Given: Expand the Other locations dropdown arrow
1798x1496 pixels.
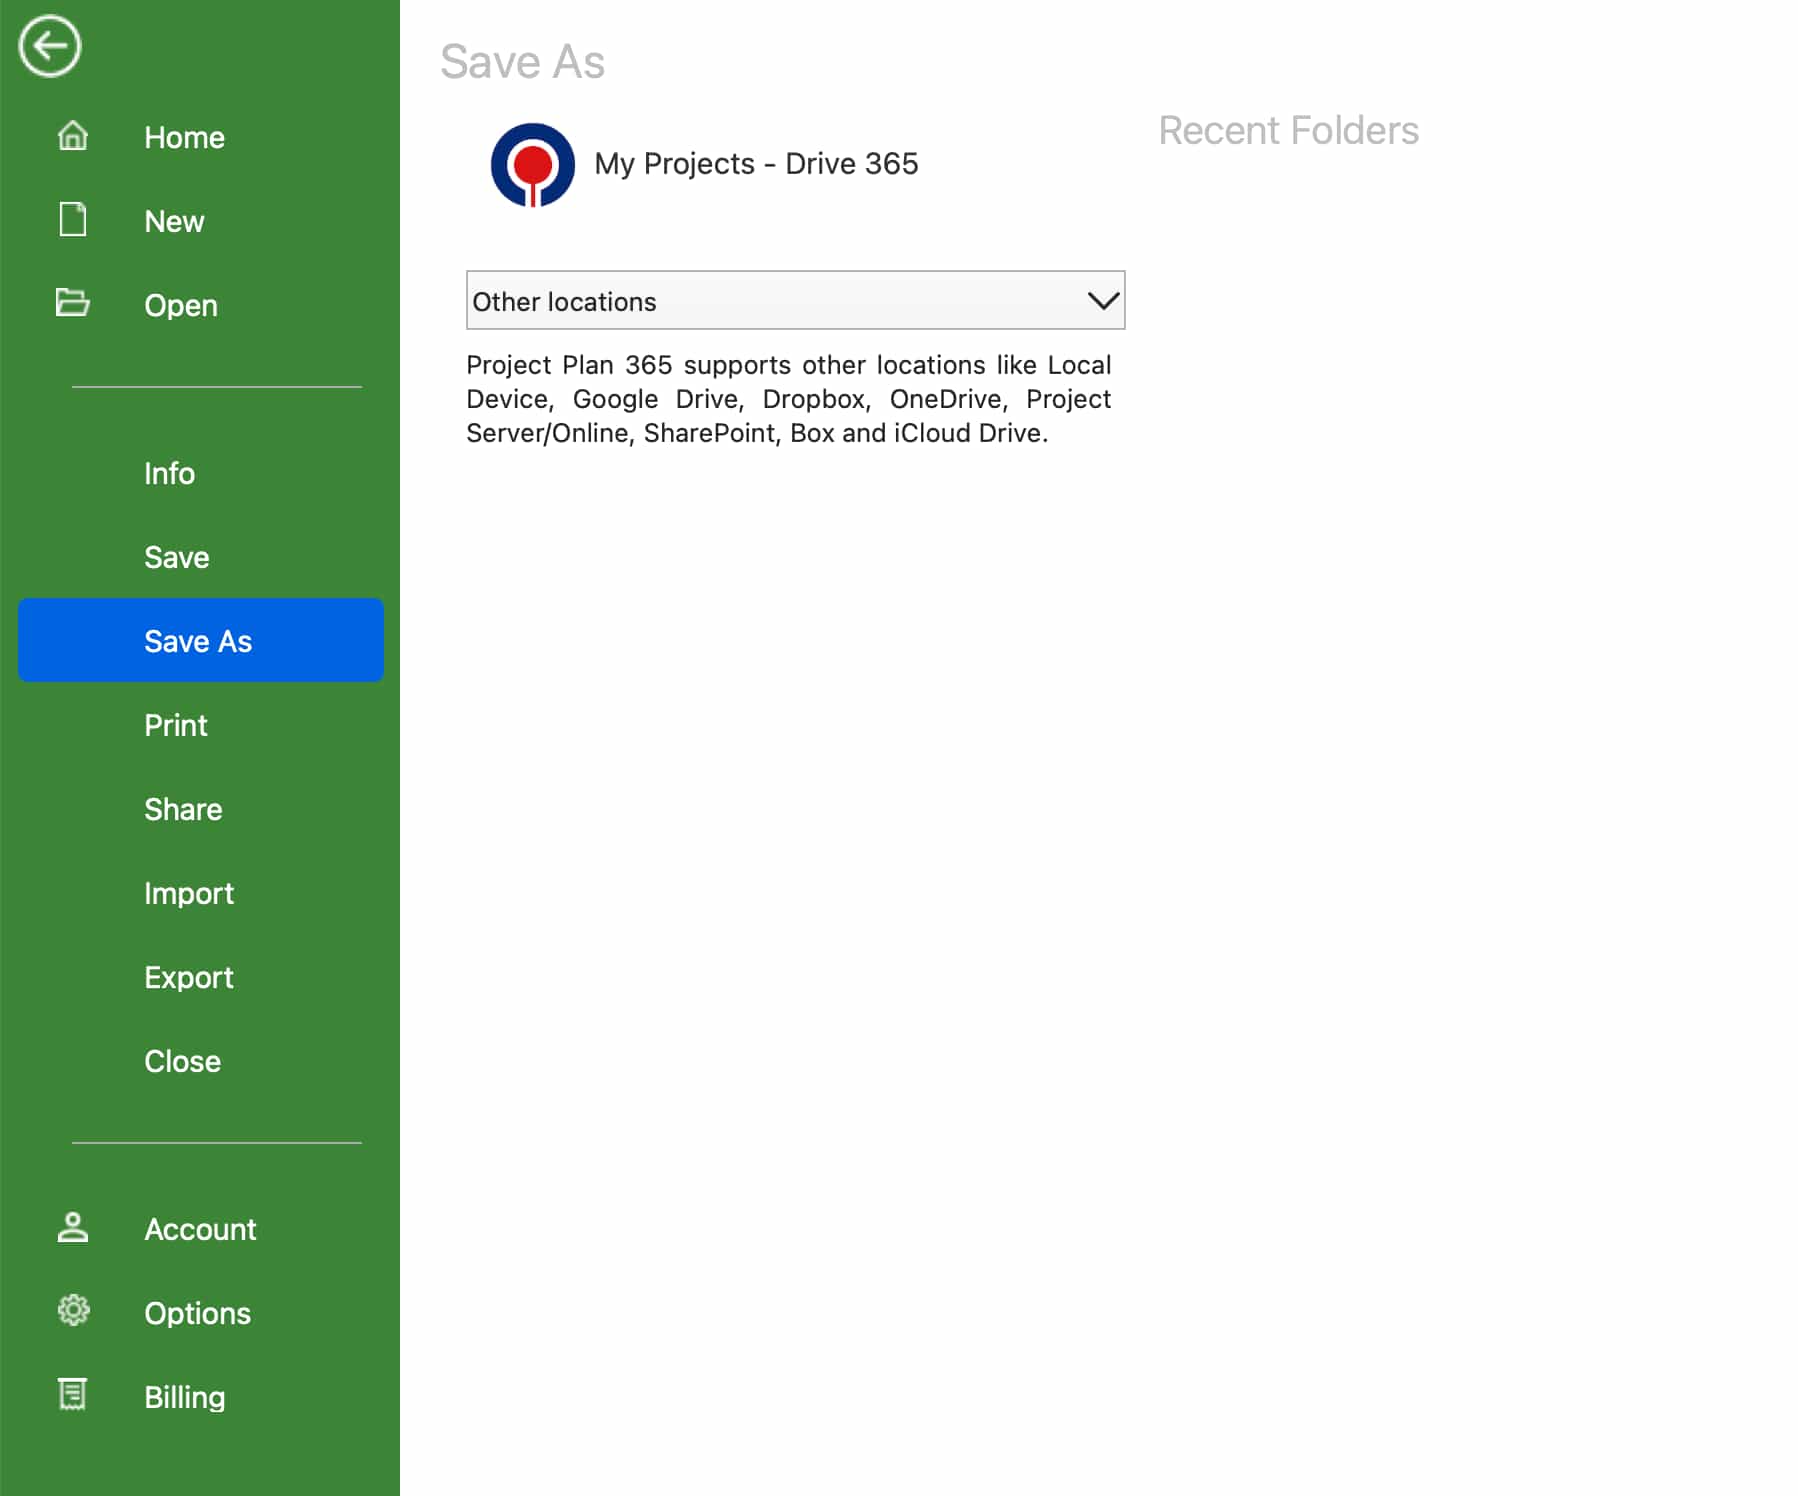Looking at the screenshot, I should pyautogui.click(x=1102, y=301).
